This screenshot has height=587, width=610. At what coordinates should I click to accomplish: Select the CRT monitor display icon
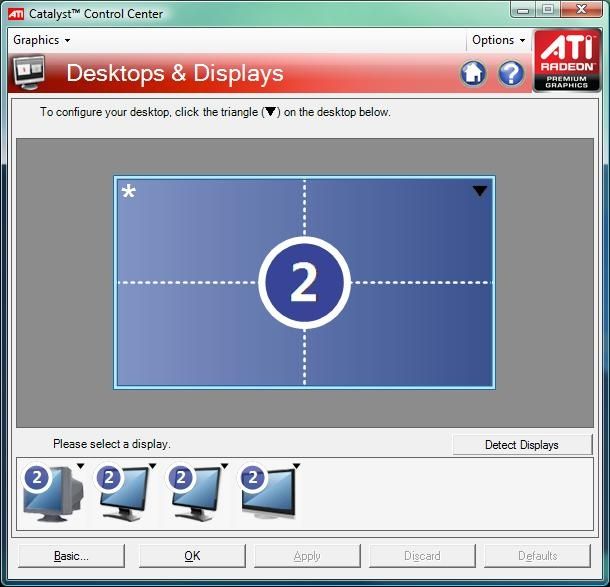pos(53,493)
